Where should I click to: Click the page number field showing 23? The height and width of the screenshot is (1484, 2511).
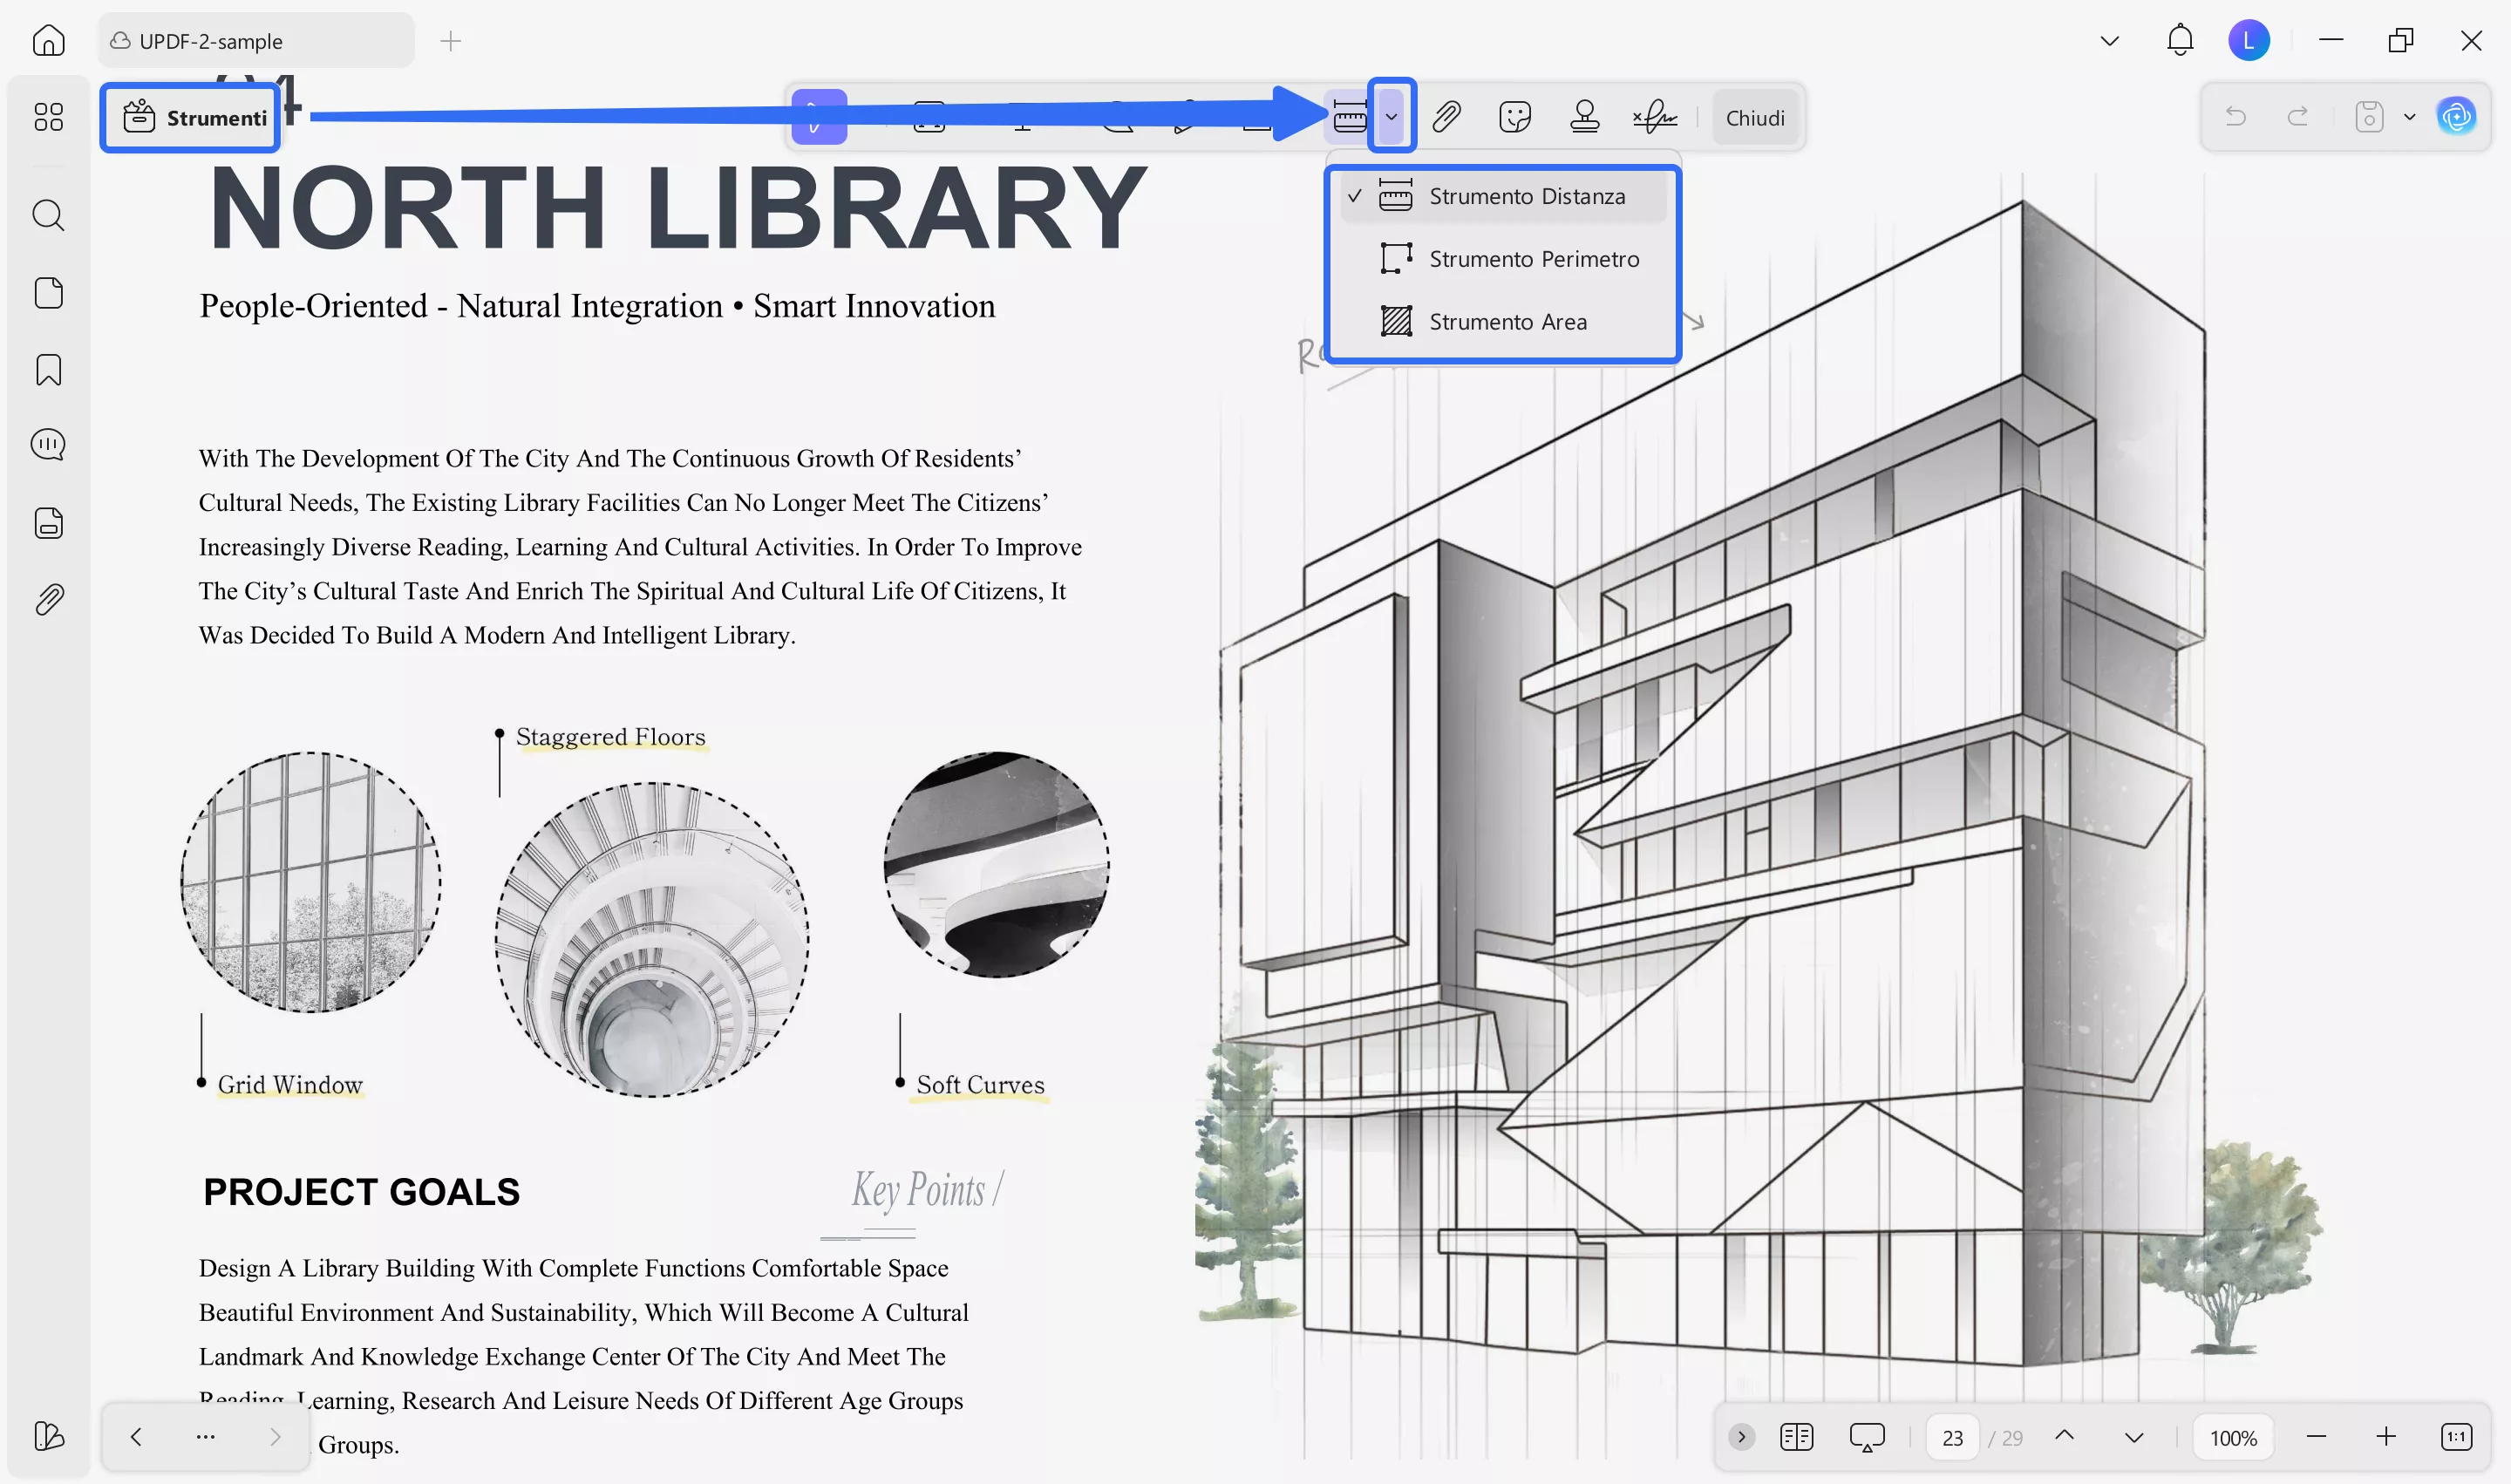pos(1952,1438)
